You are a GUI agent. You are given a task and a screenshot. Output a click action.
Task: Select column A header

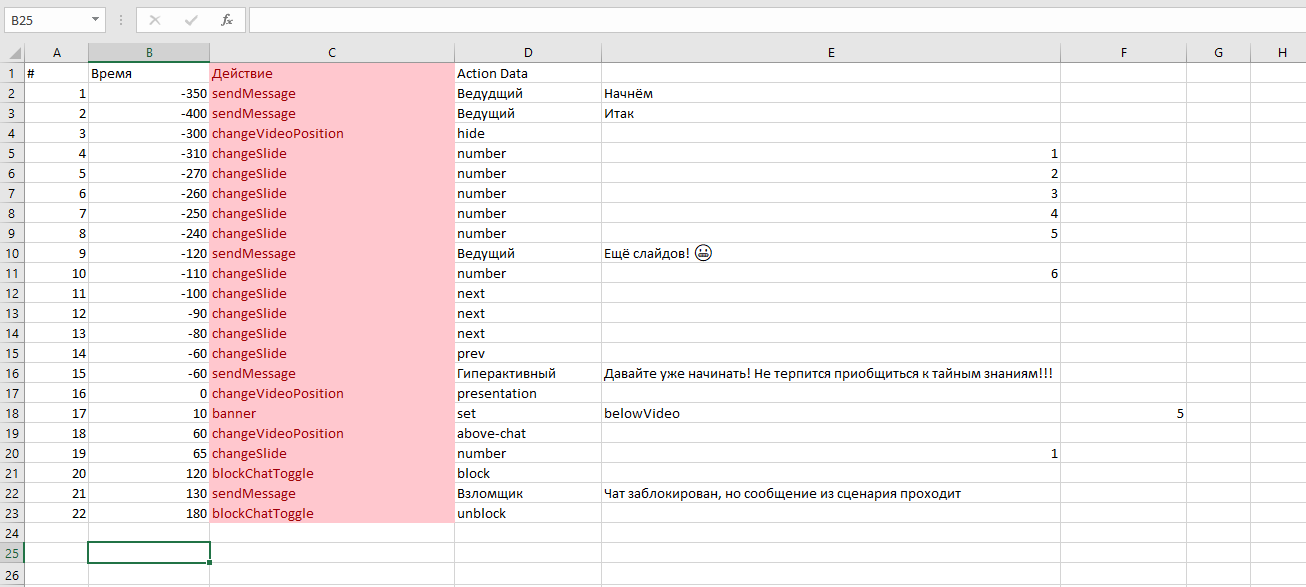(x=56, y=53)
